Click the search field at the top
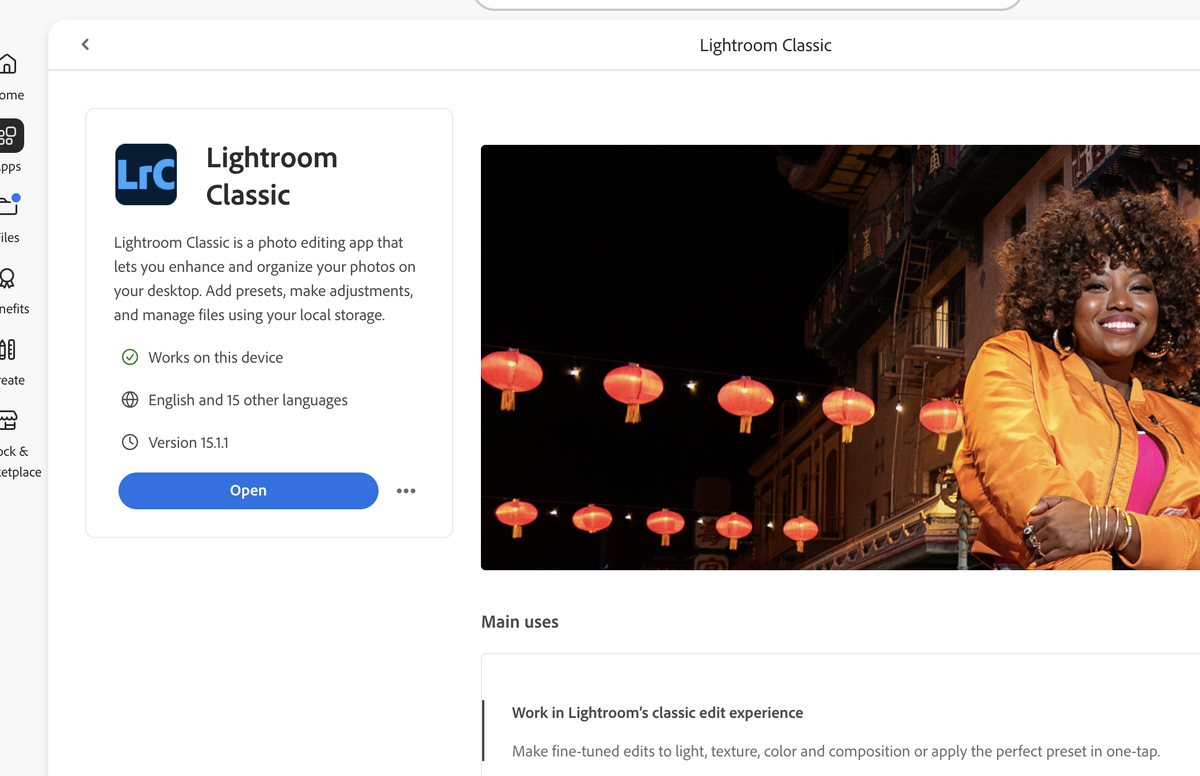 click(x=746, y=3)
